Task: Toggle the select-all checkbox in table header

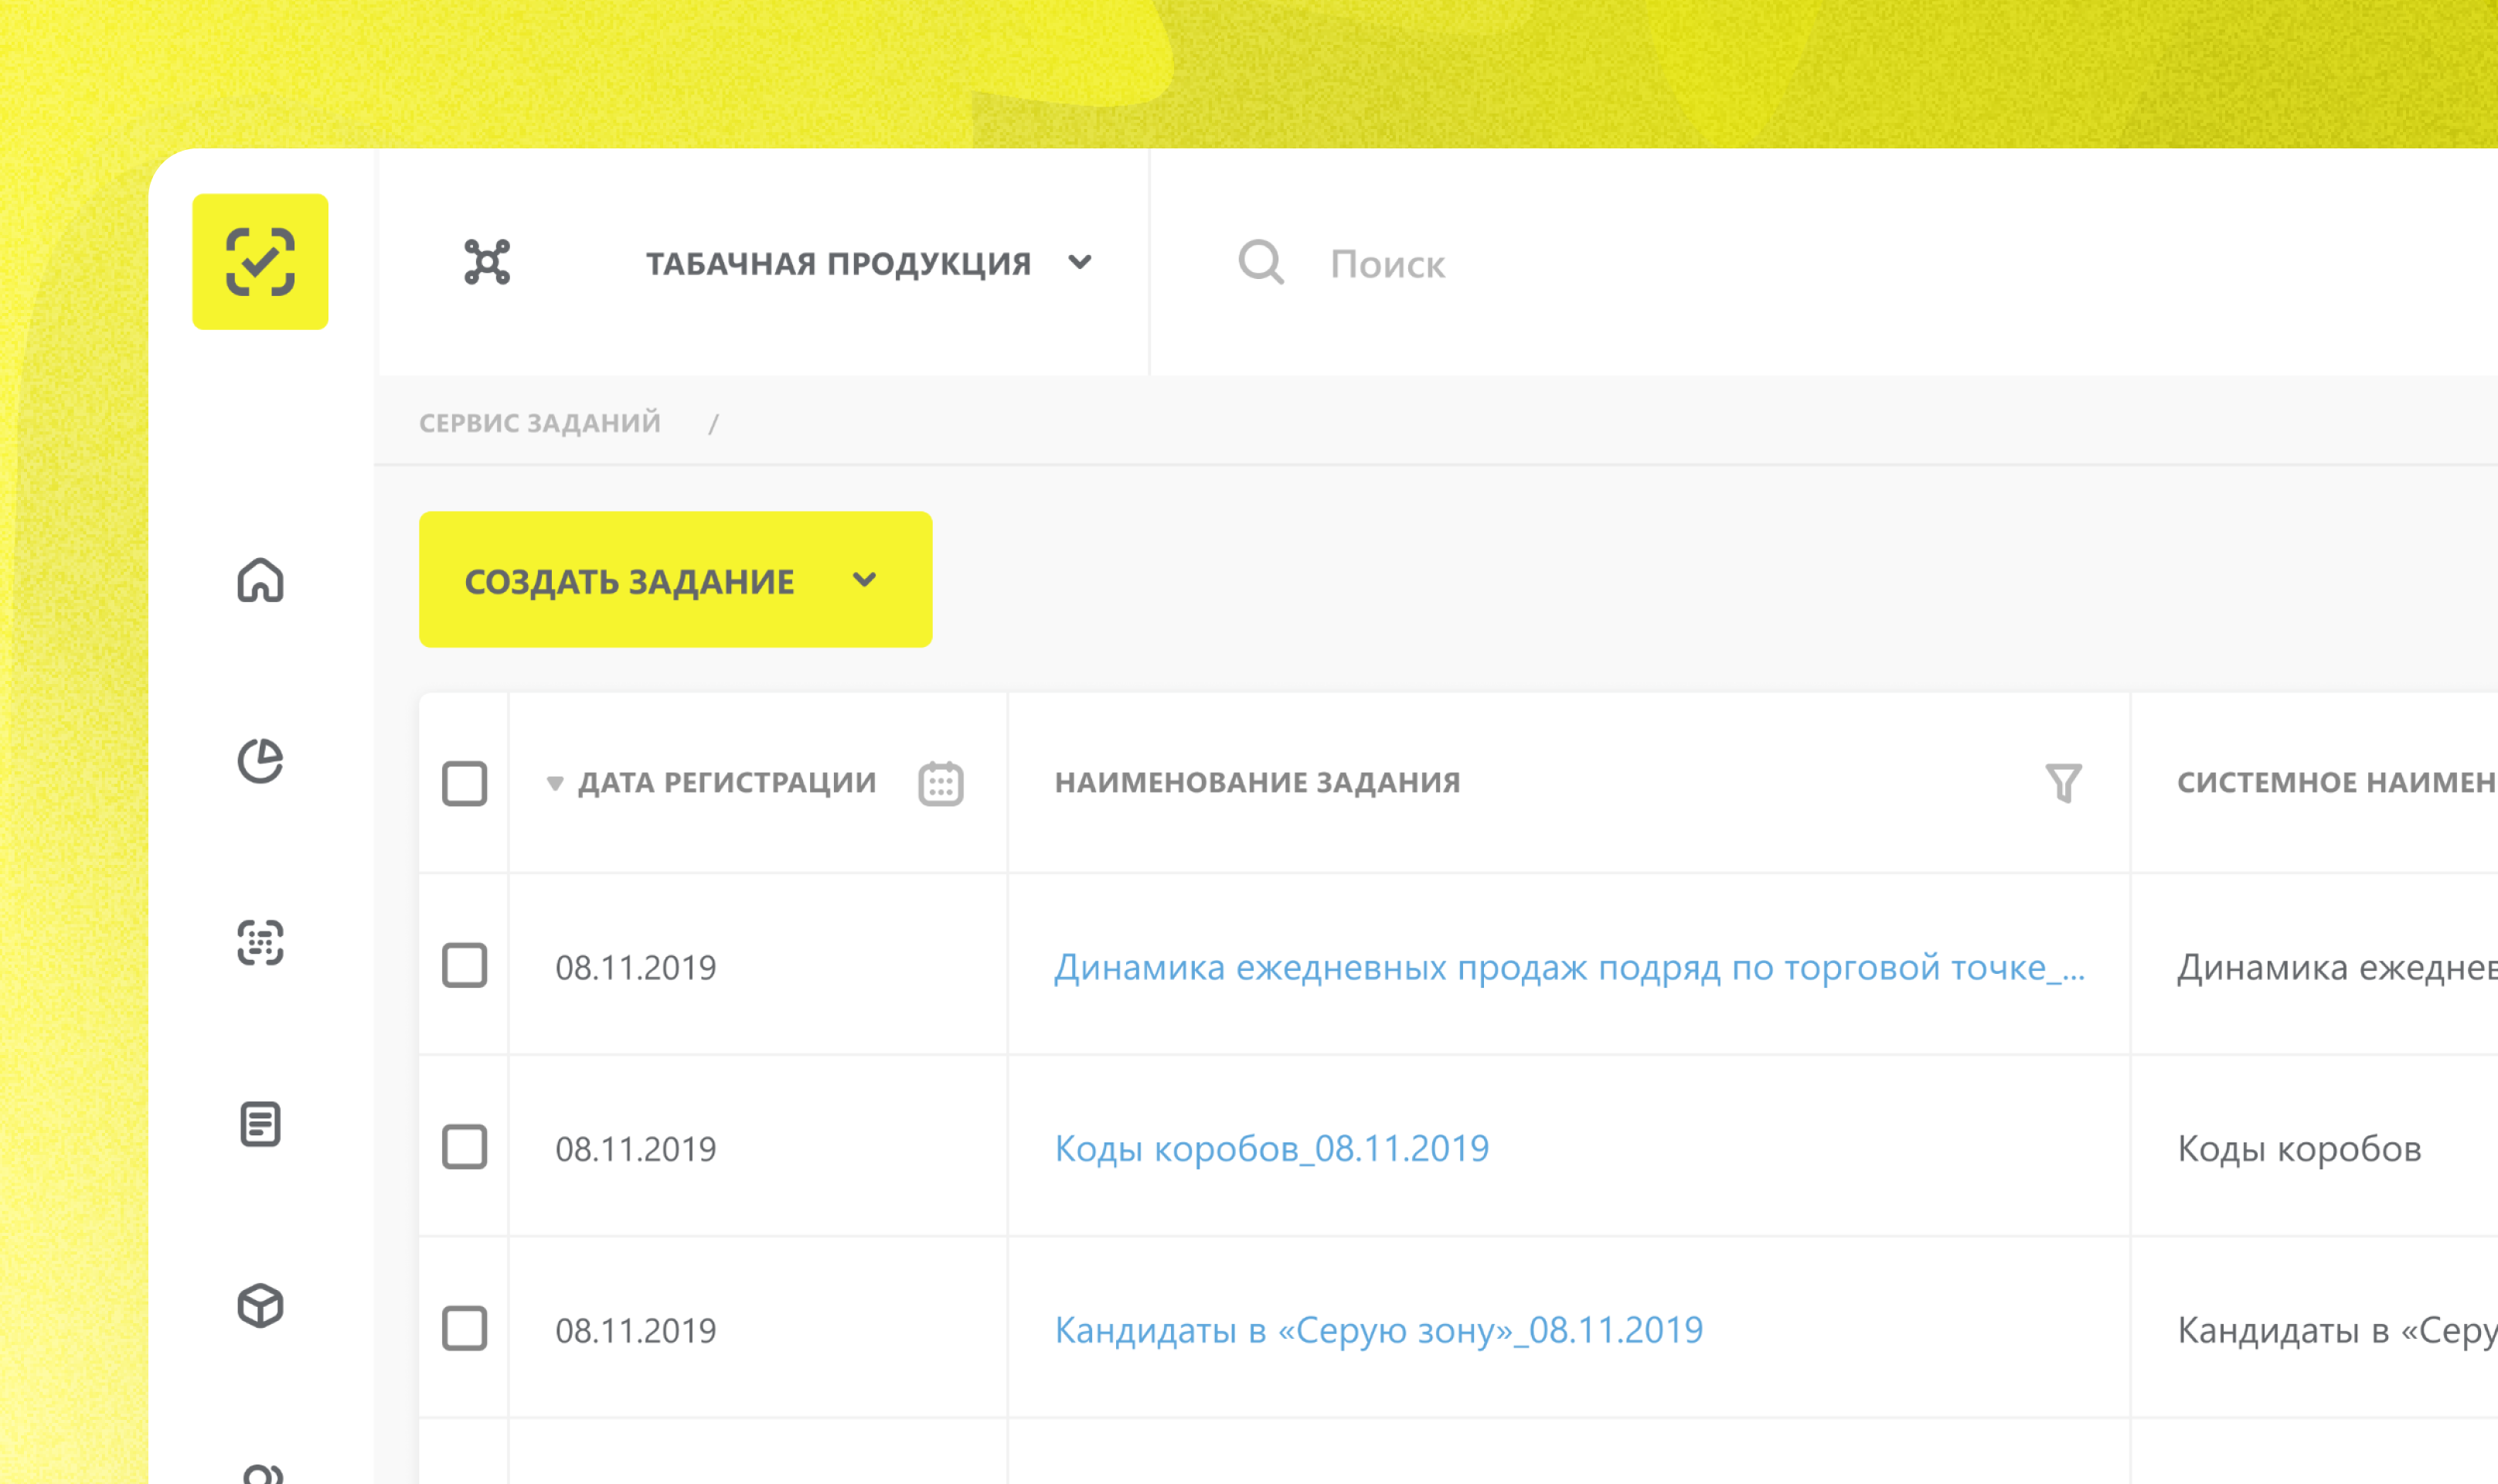Action: (465, 784)
